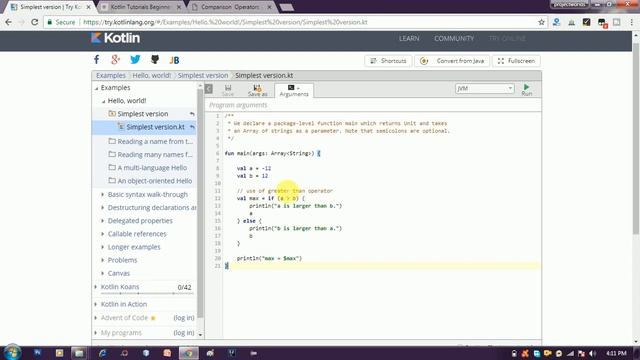Image resolution: width=640 pixels, height=360 pixels.
Task: Click the Save toolbar icon
Action: click(x=228, y=90)
